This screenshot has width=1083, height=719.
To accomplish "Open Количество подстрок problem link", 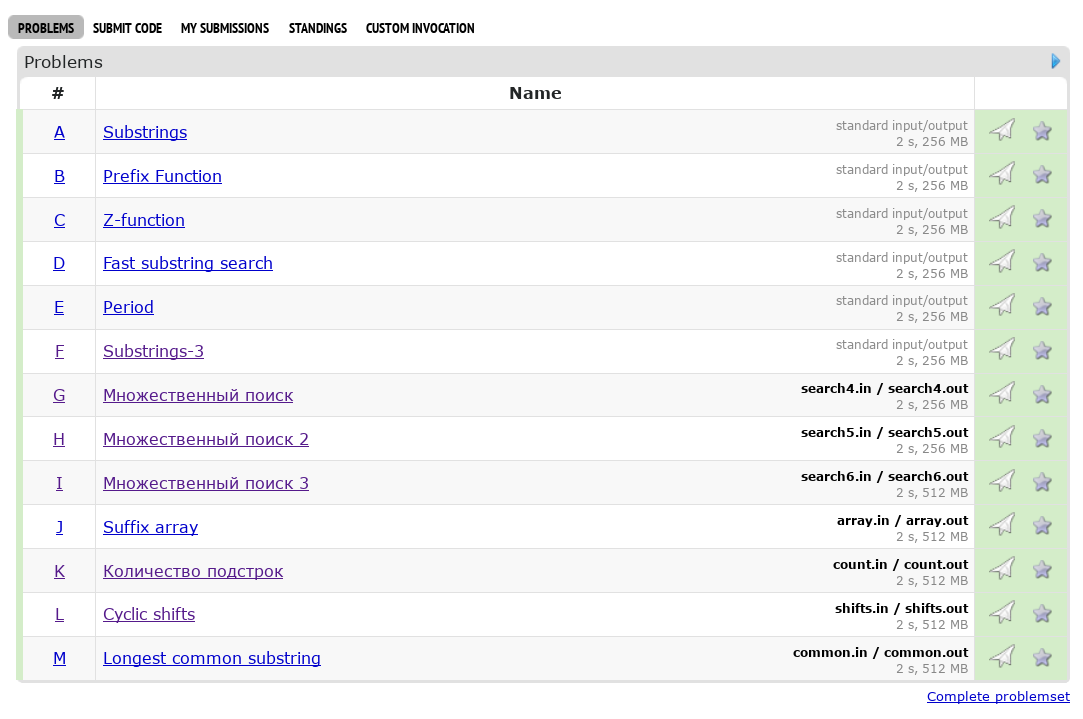I will coord(193,571).
